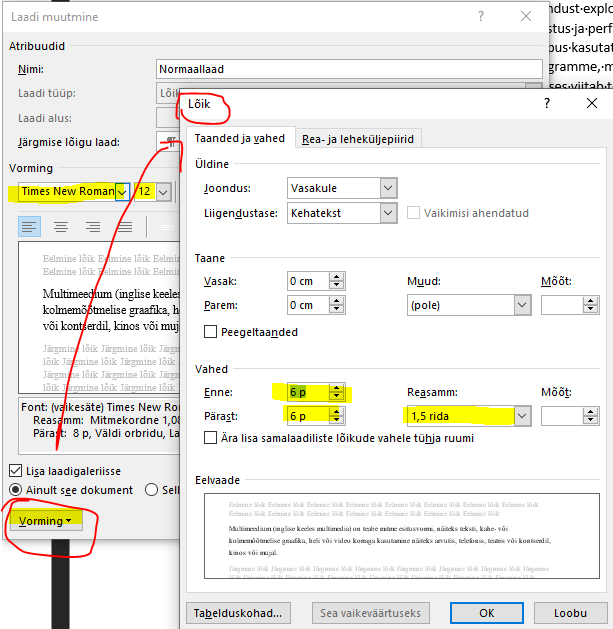Open the Times New Roman font dropdown
The image size is (613, 629).
(x=122, y=191)
